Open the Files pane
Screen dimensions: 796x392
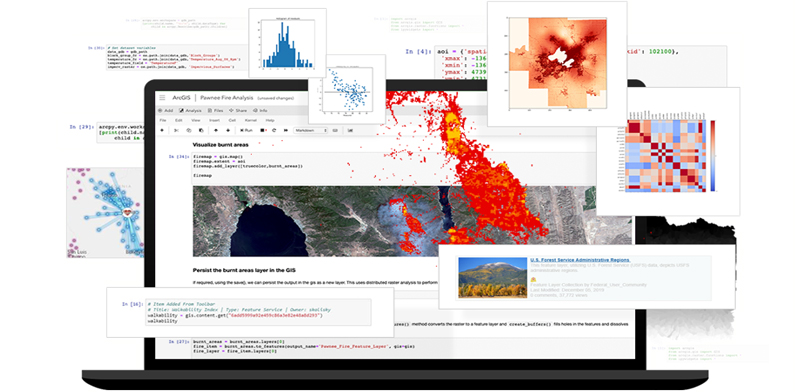coord(215,110)
